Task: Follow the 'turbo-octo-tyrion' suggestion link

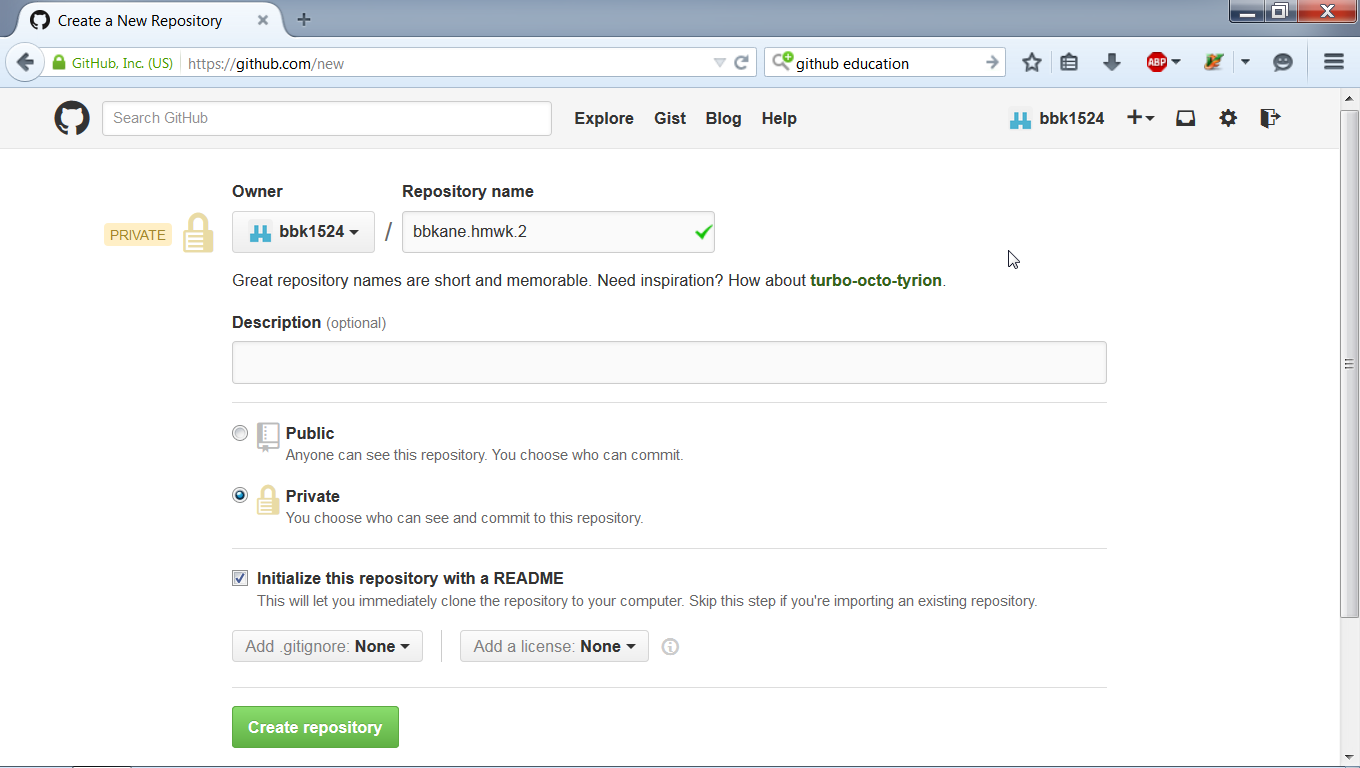Action: pyautogui.click(x=876, y=280)
